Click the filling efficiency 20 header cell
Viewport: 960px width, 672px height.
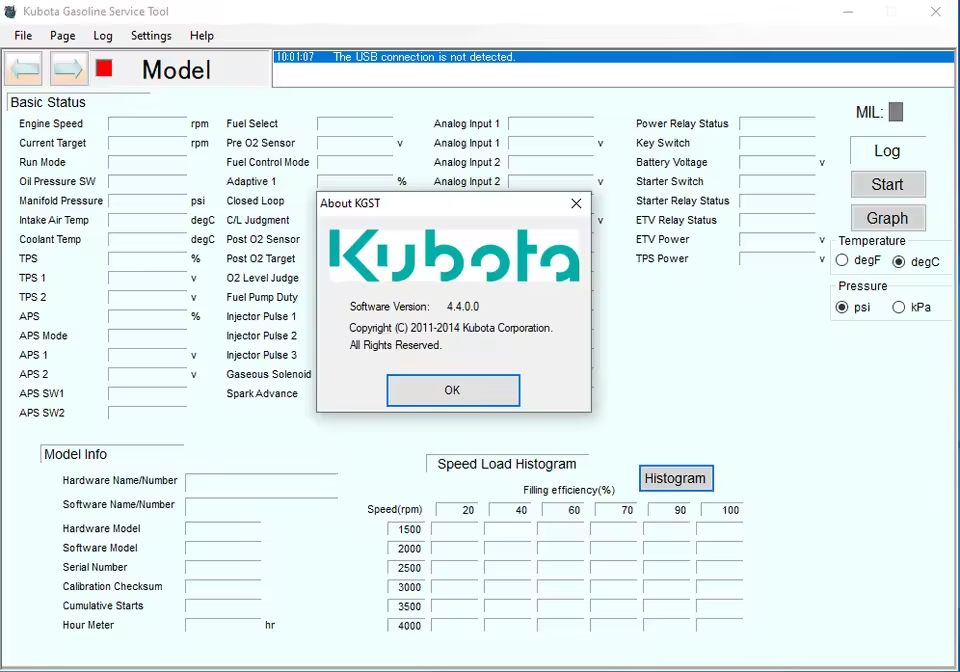457,510
